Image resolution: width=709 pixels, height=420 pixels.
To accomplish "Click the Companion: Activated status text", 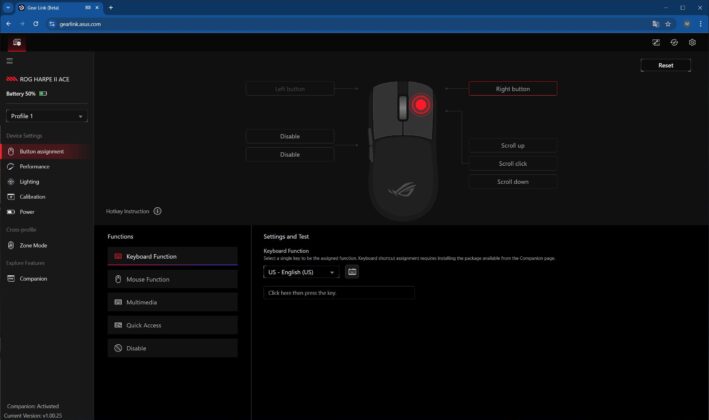I will tap(33, 406).
